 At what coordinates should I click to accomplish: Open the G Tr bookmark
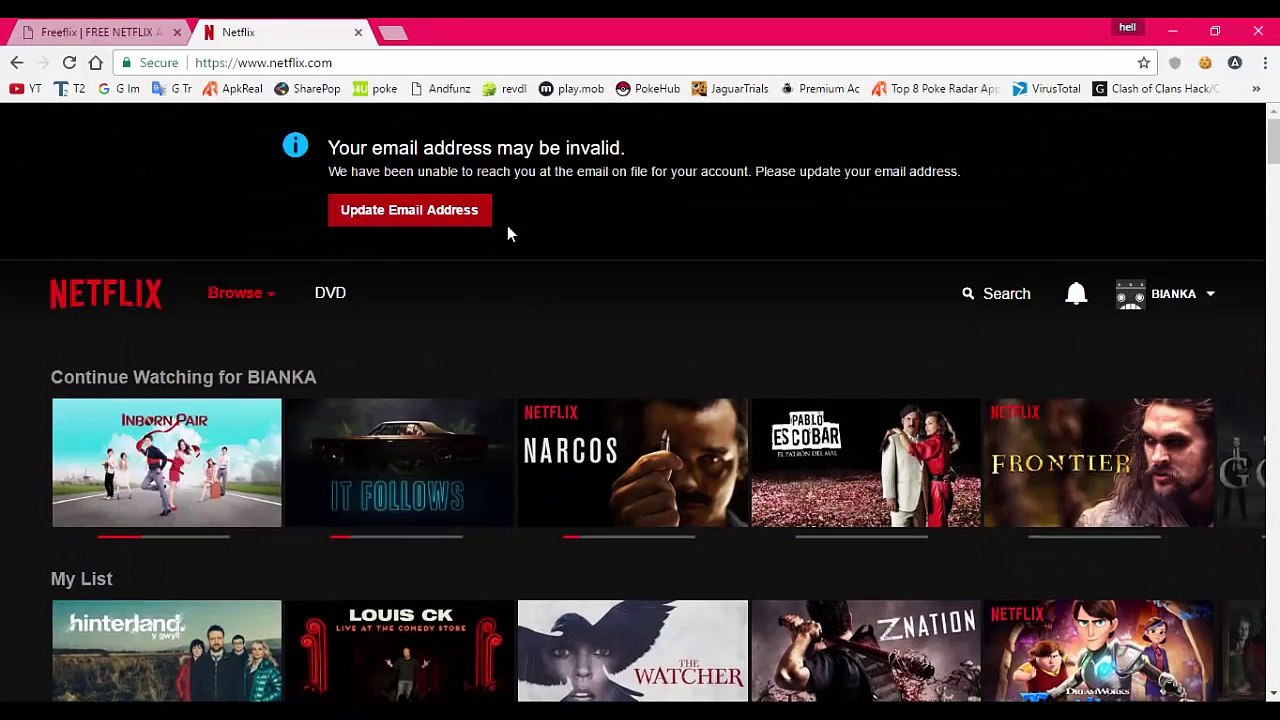(x=172, y=89)
